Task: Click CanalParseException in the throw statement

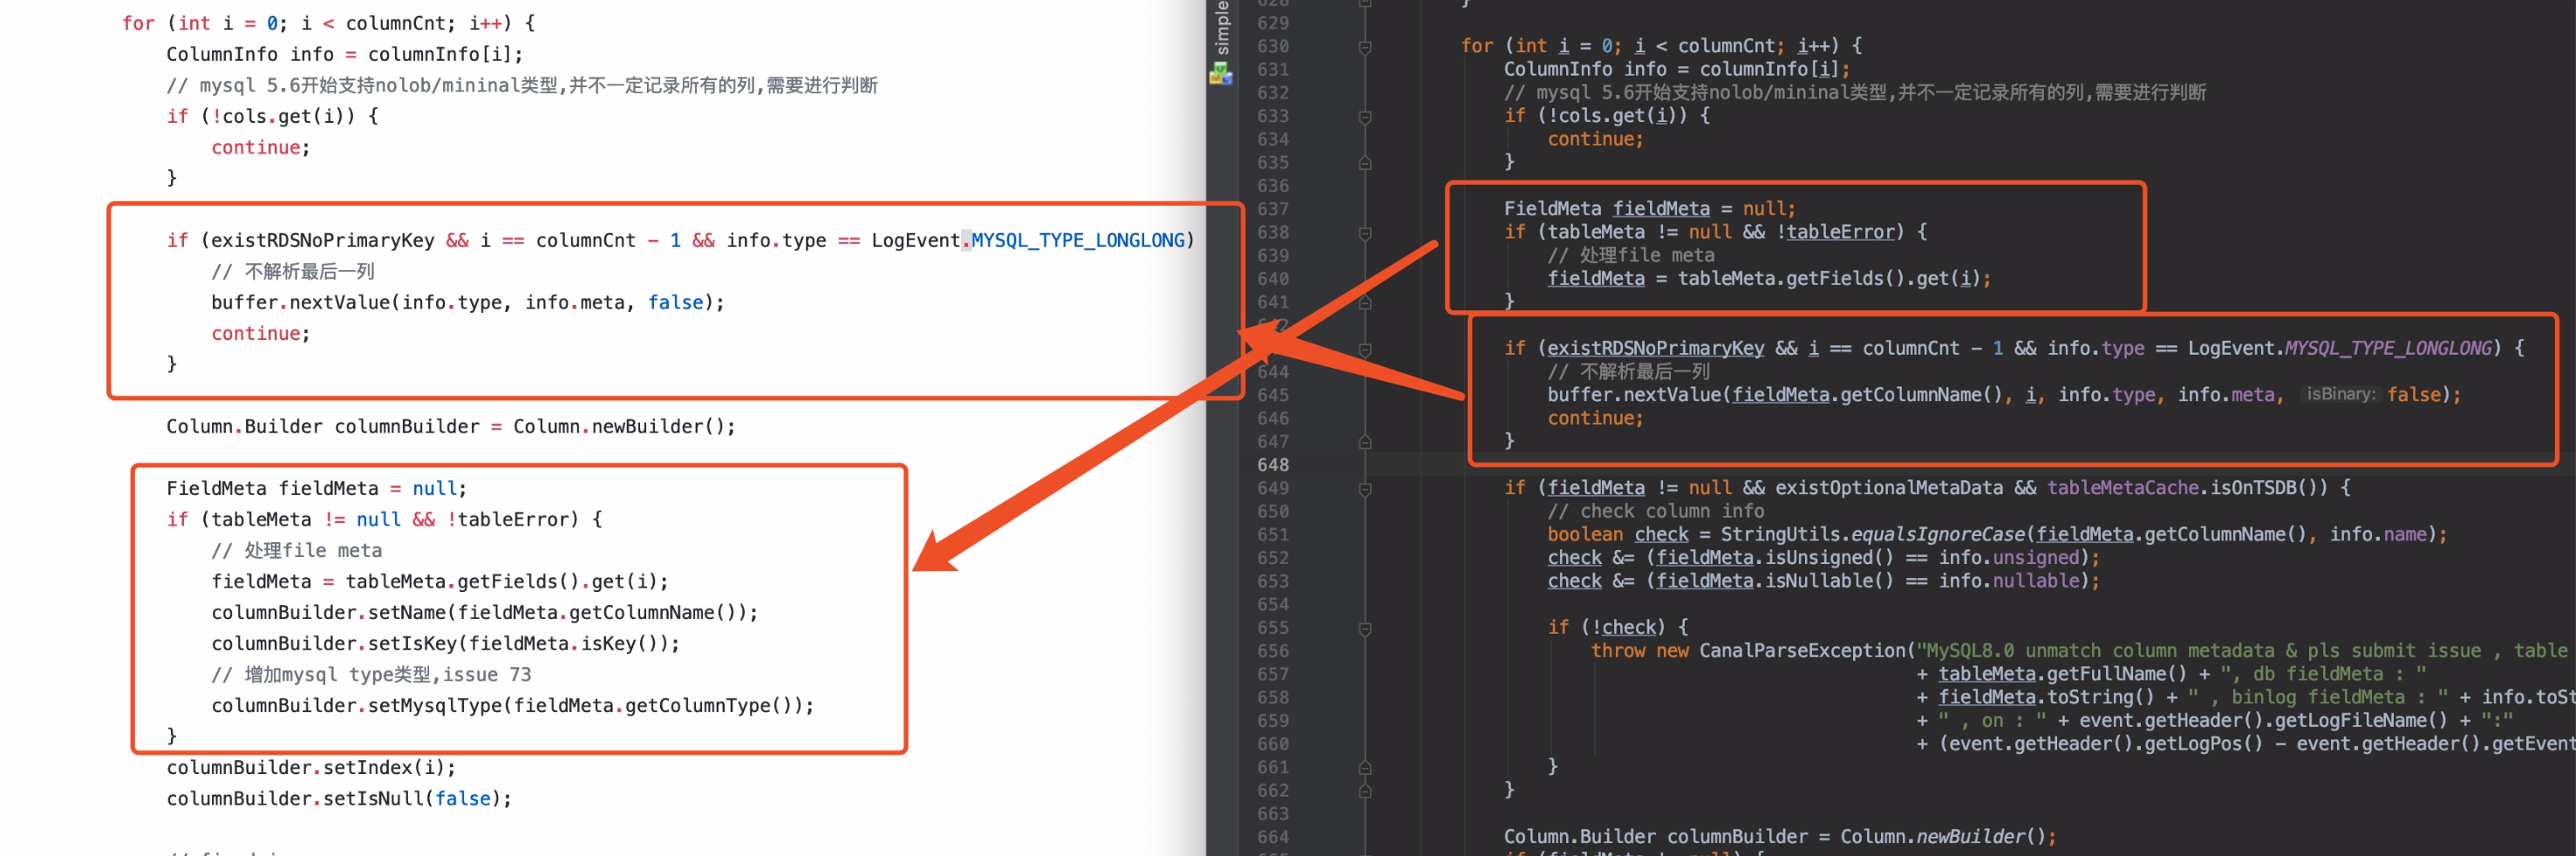Action: 1803,651
